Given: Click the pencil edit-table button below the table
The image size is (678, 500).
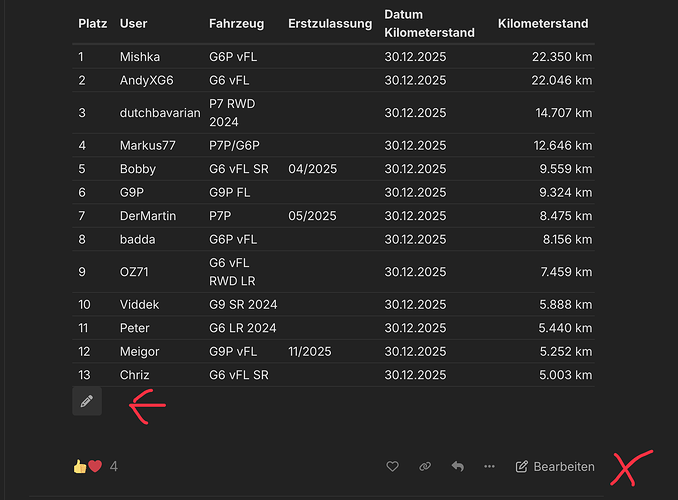Looking at the screenshot, I should tap(87, 401).
